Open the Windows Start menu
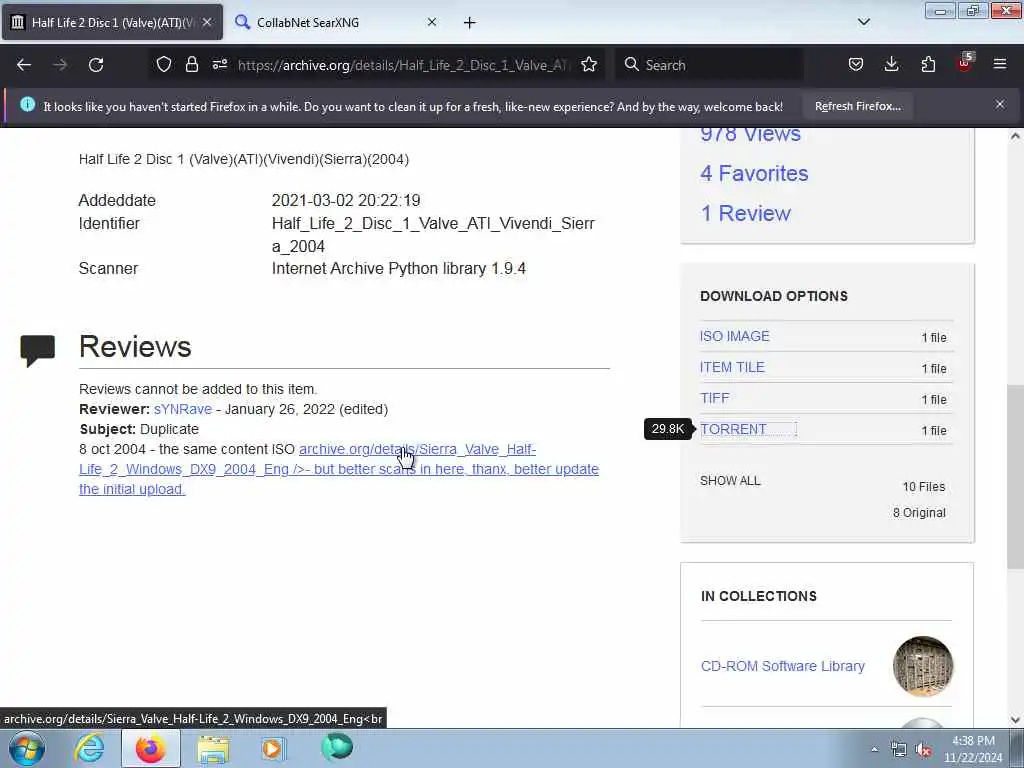Screen dimensions: 1024x768 [x=27, y=748]
